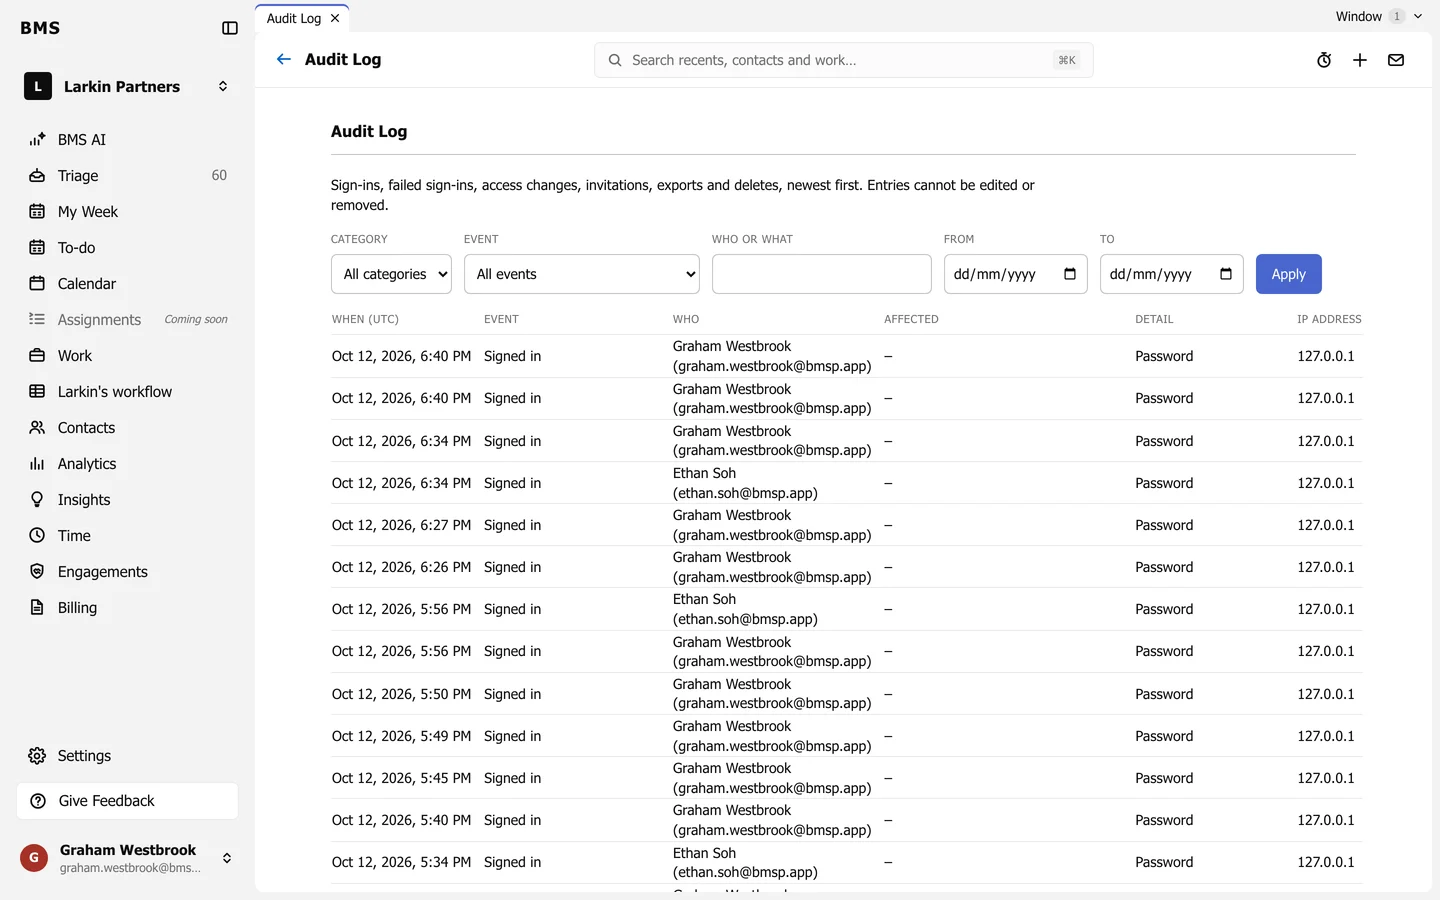Screen dimensions: 1440x900
Task: Open the mail inbox icon
Action: tap(1396, 60)
